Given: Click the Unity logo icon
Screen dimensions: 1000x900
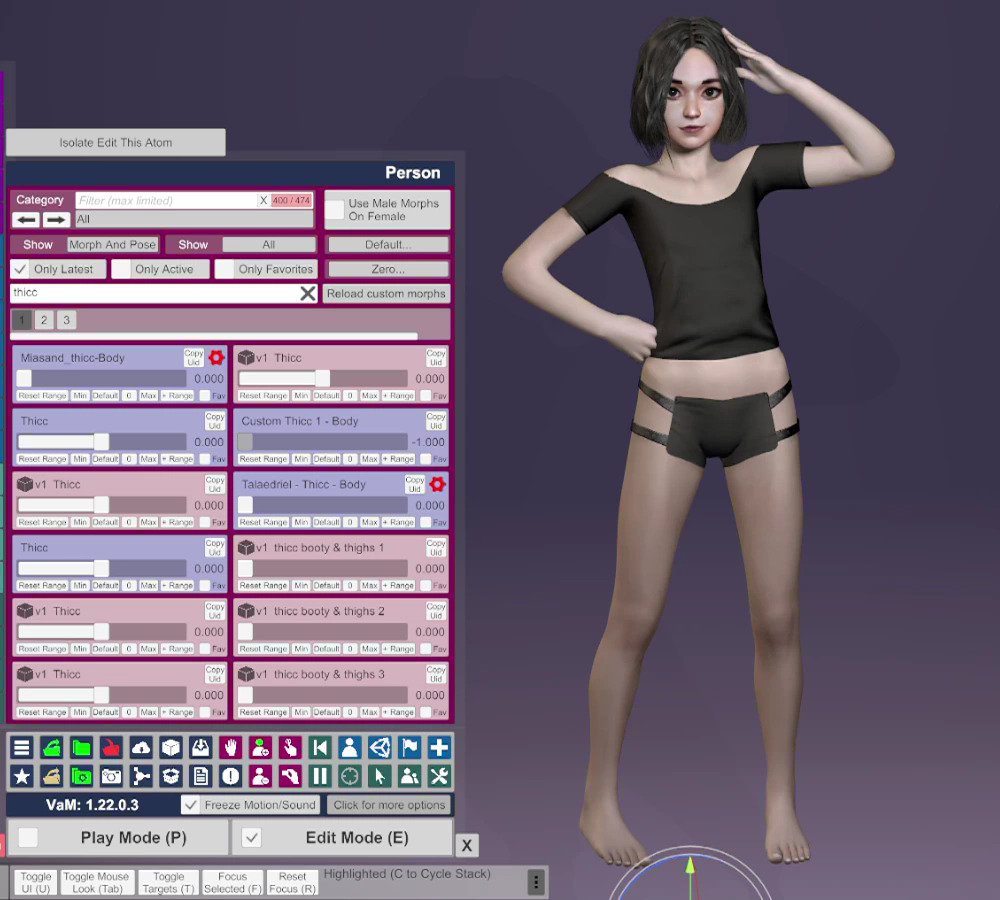Looking at the screenshot, I should click(379, 747).
